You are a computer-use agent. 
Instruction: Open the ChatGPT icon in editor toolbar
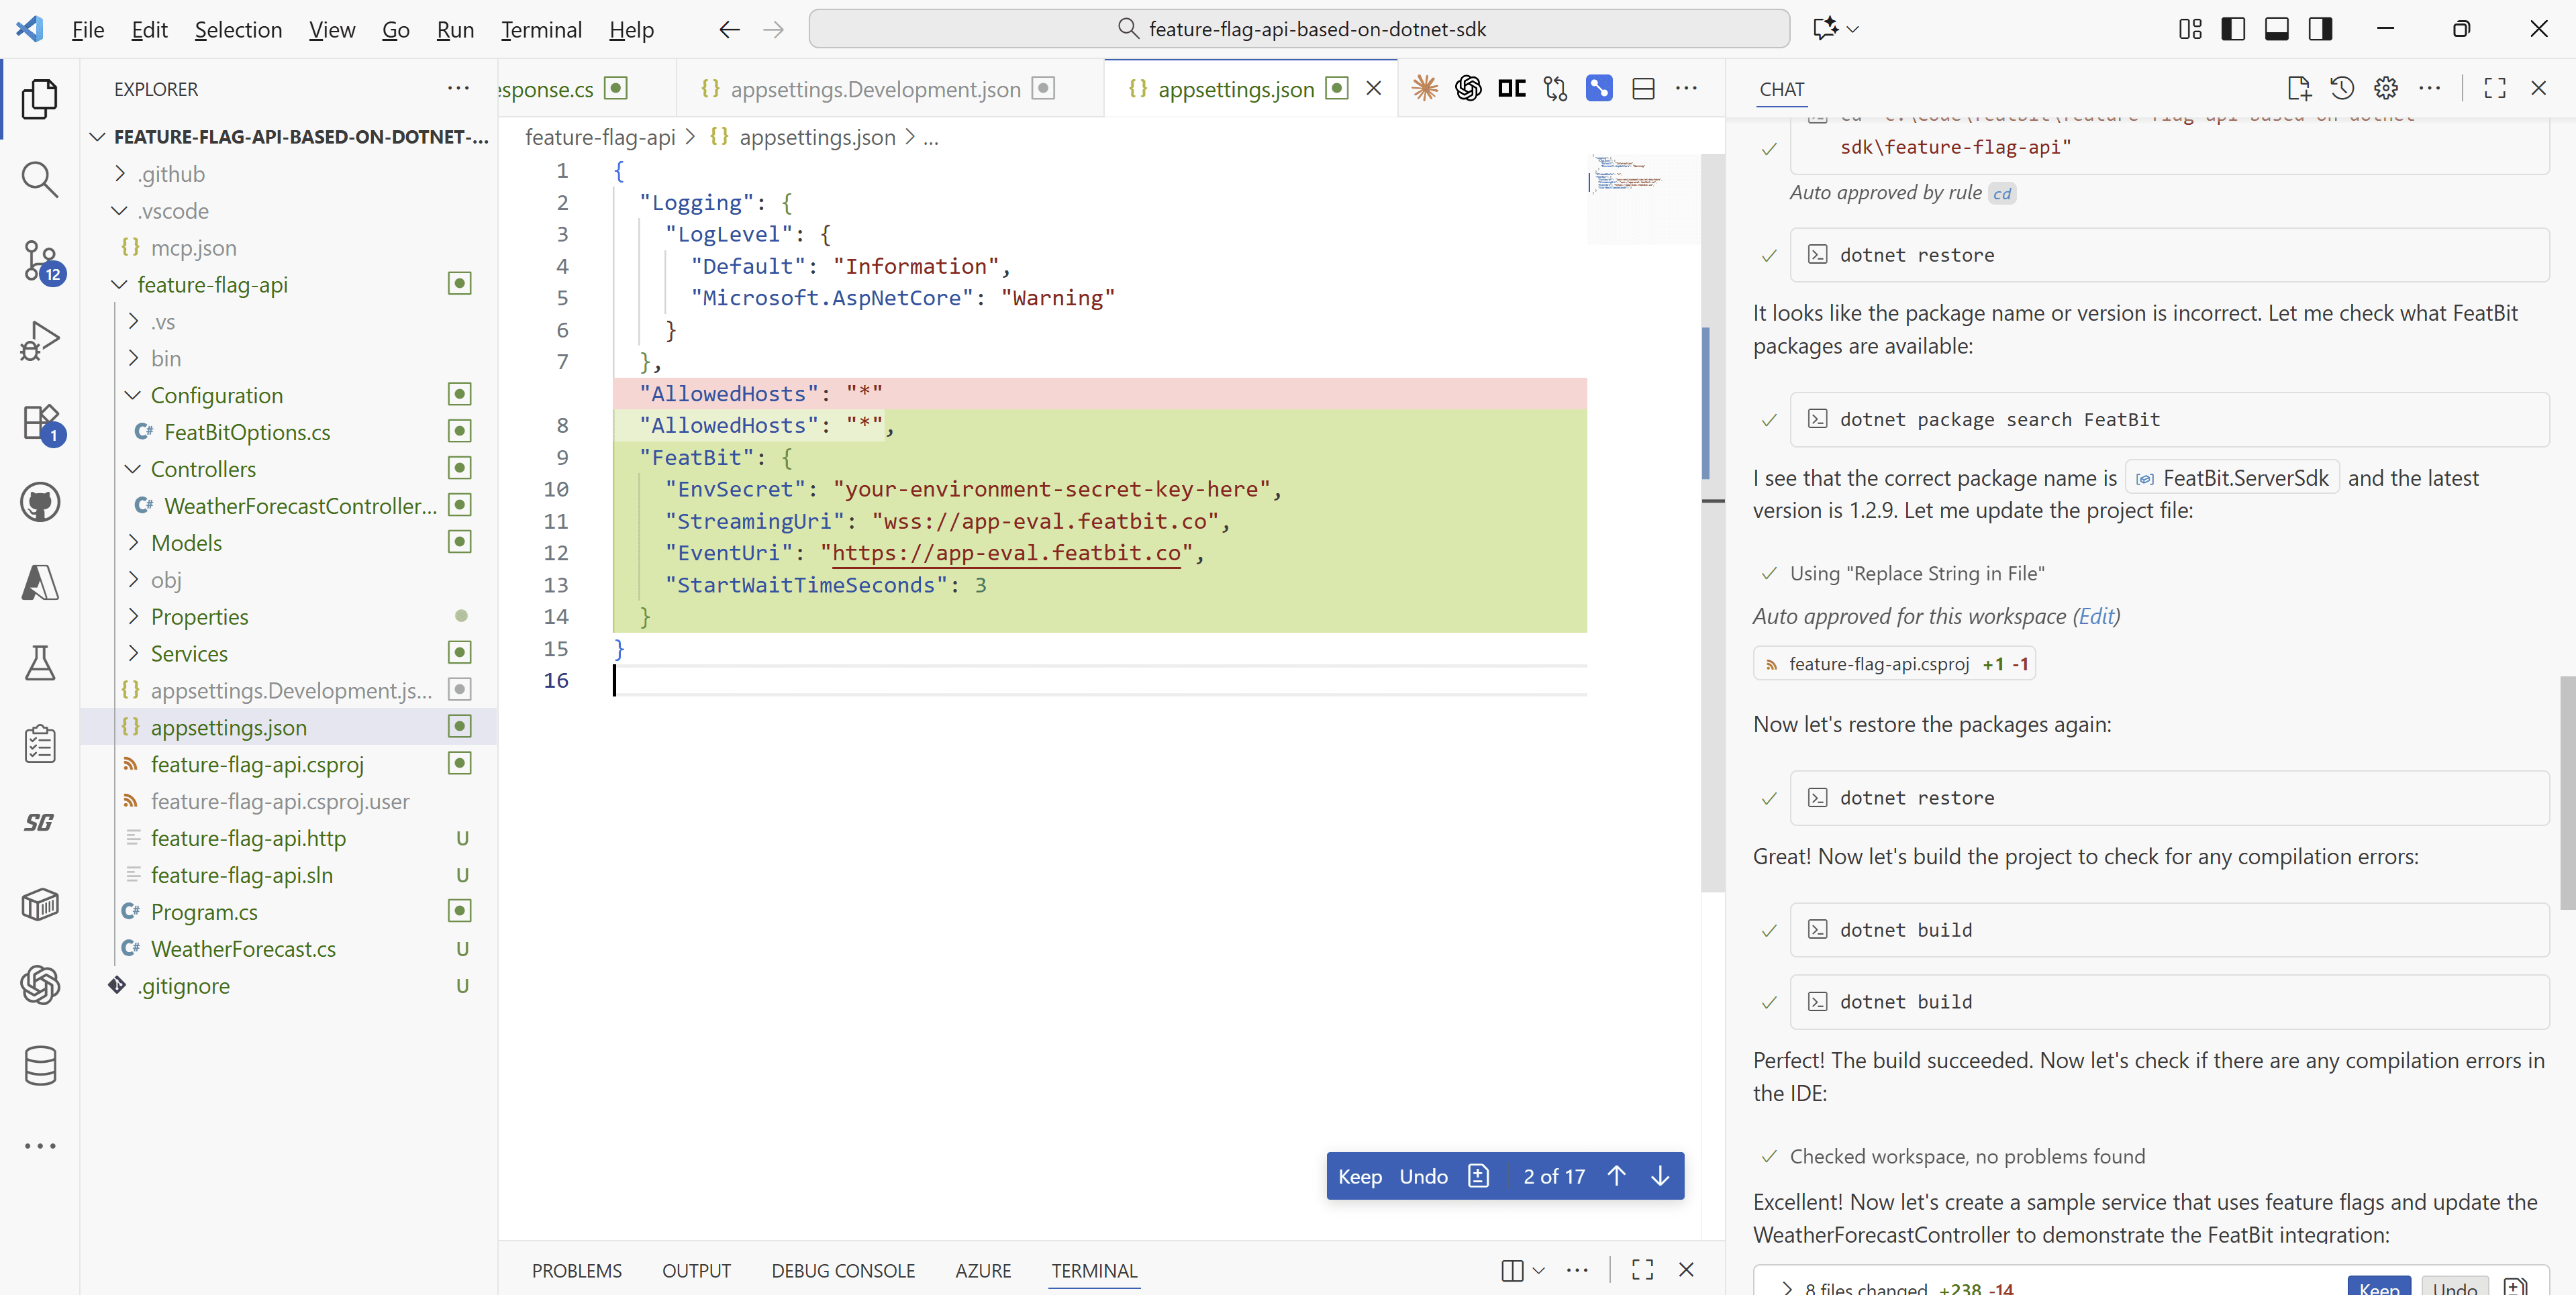point(1468,88)
